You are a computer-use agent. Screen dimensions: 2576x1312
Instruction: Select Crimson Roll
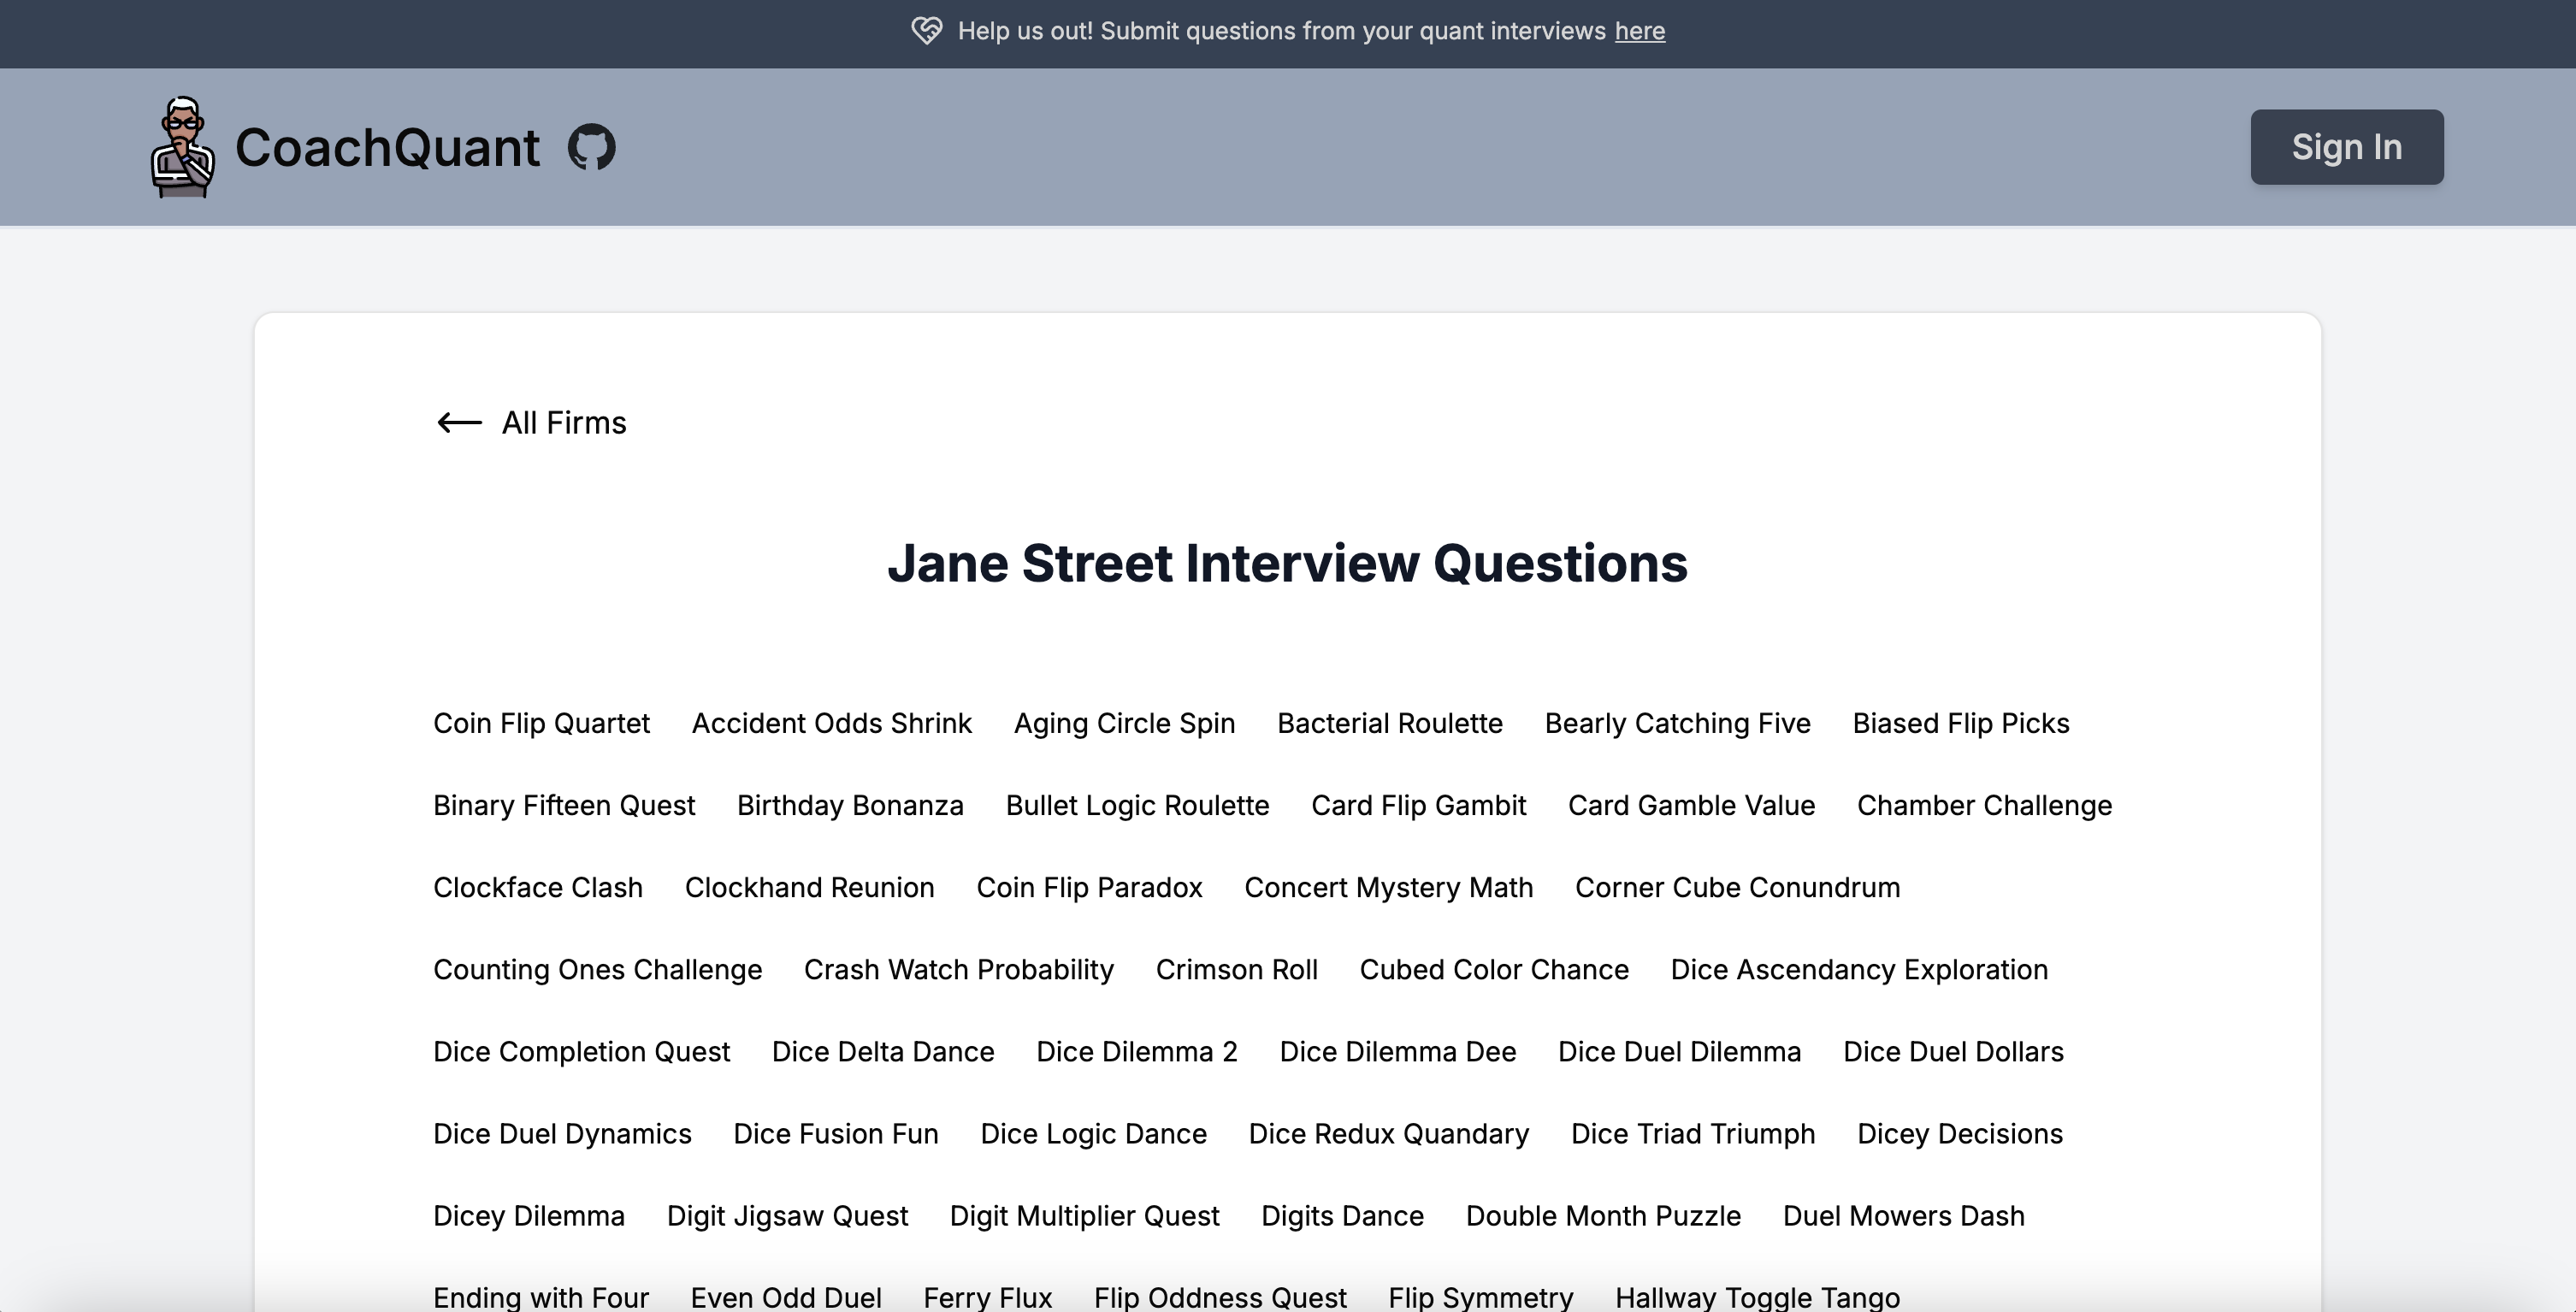1236,969
